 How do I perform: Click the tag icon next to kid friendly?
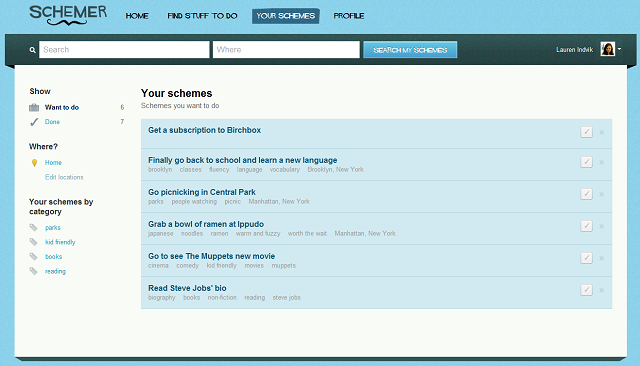point(33,242)
